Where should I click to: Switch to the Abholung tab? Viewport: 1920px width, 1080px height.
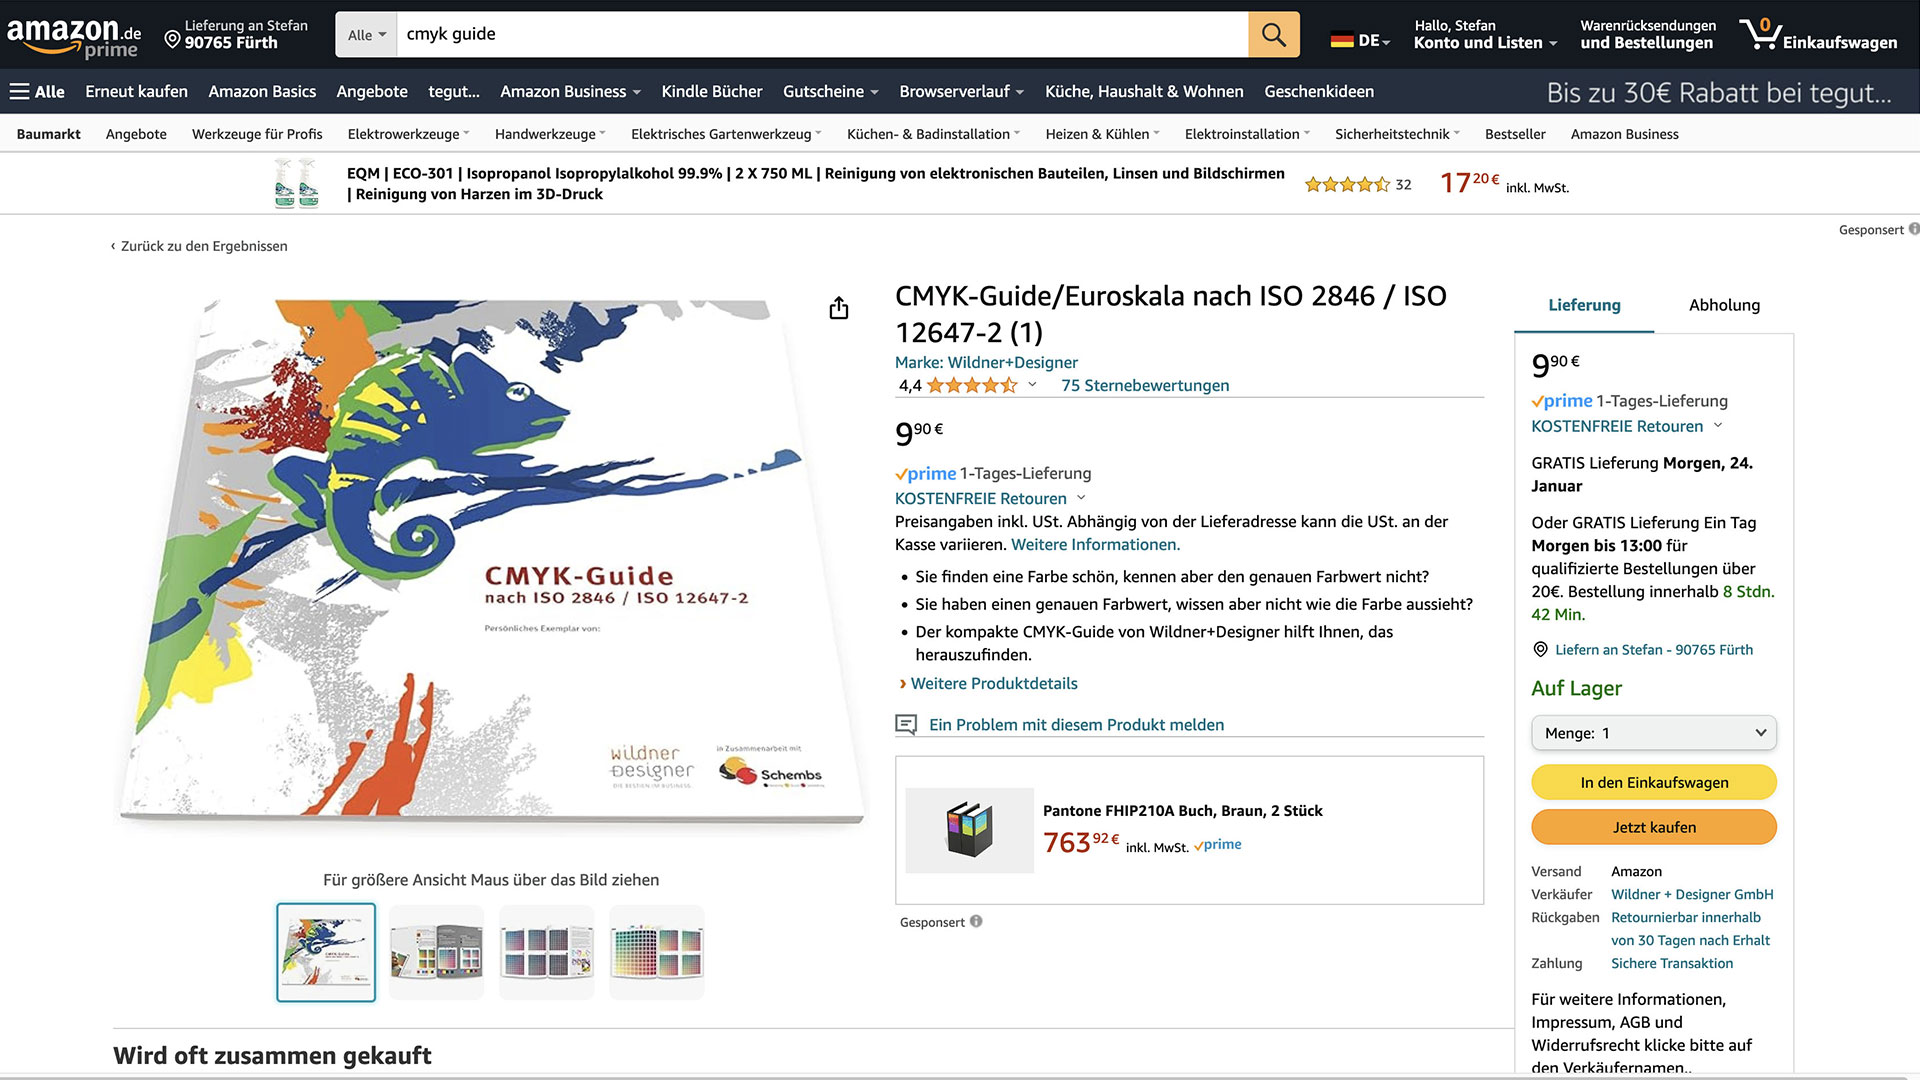click(x=1723, y=305)
